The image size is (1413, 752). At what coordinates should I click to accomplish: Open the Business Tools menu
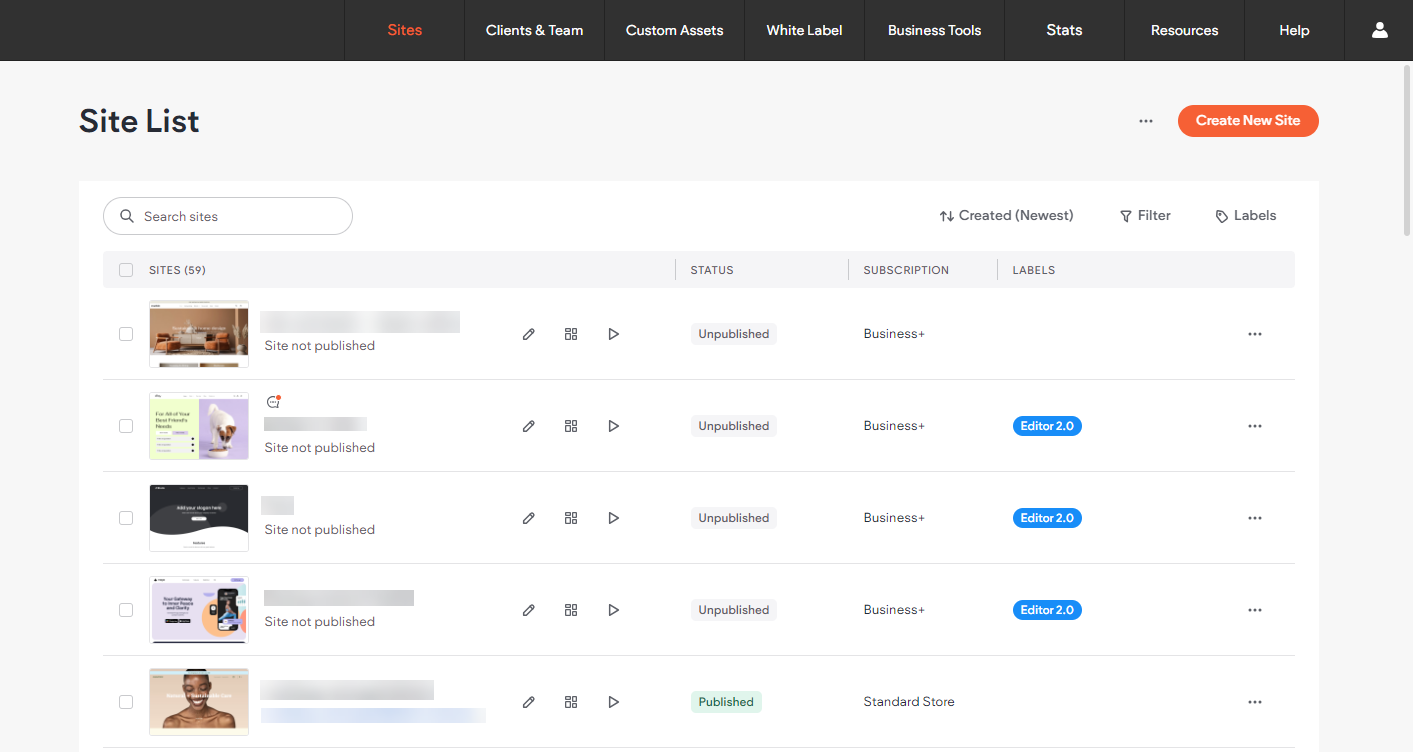[934, 30]
